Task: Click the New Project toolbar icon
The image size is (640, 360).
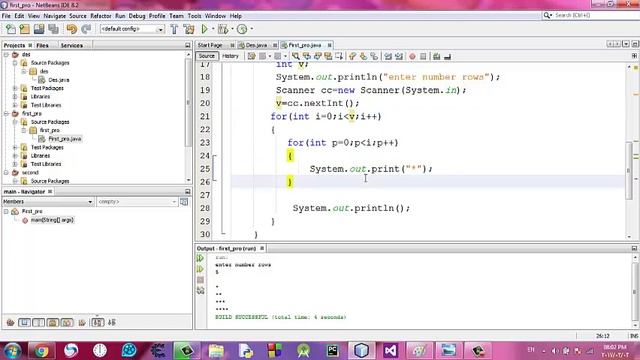Action: tap(24, 29)
